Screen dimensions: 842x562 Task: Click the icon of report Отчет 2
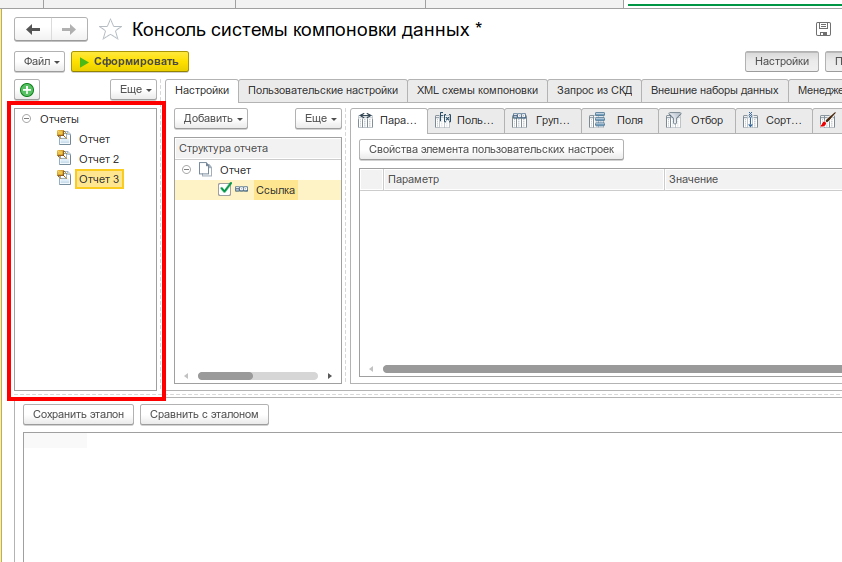click(x=64, y=158)
